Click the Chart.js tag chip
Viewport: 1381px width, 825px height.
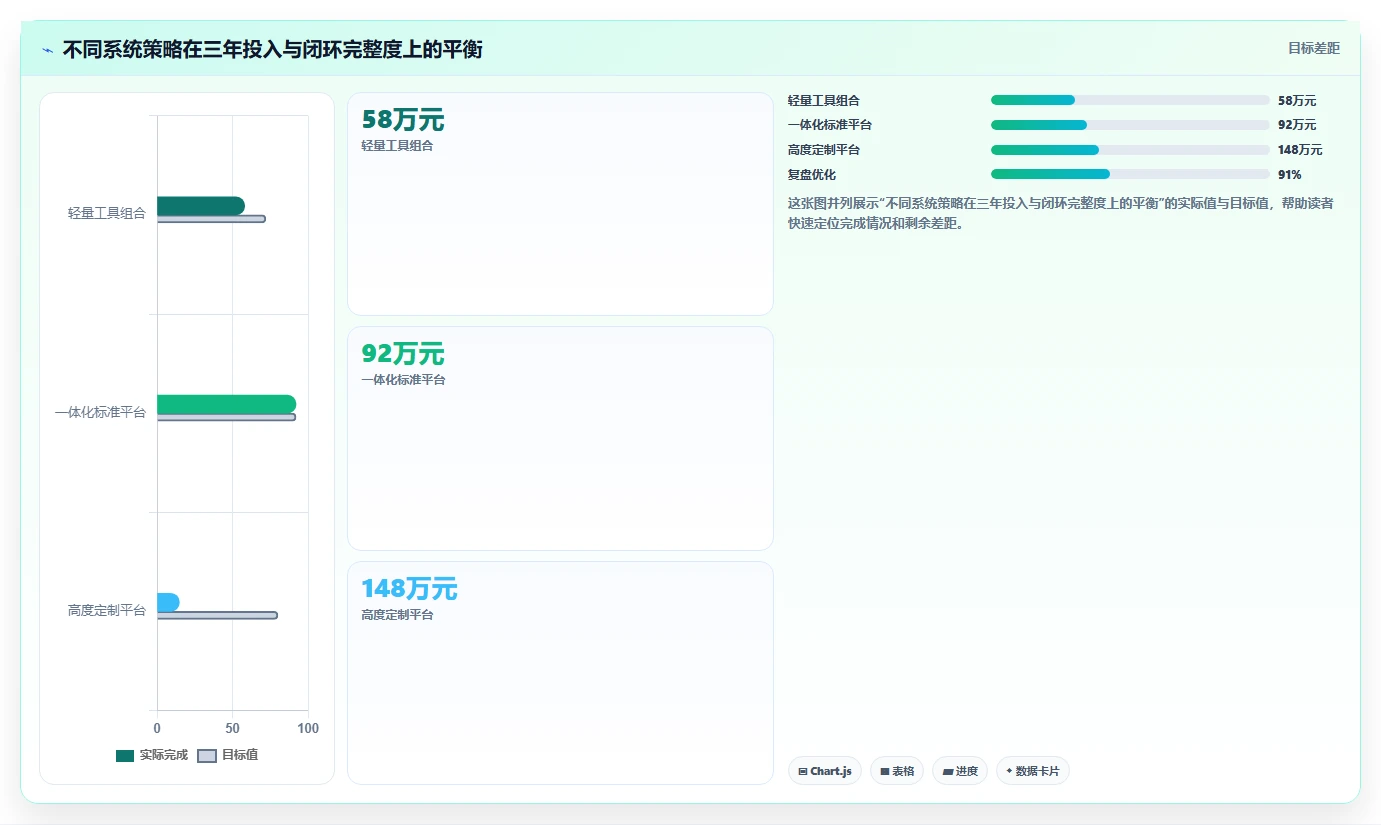coord(825,771)
